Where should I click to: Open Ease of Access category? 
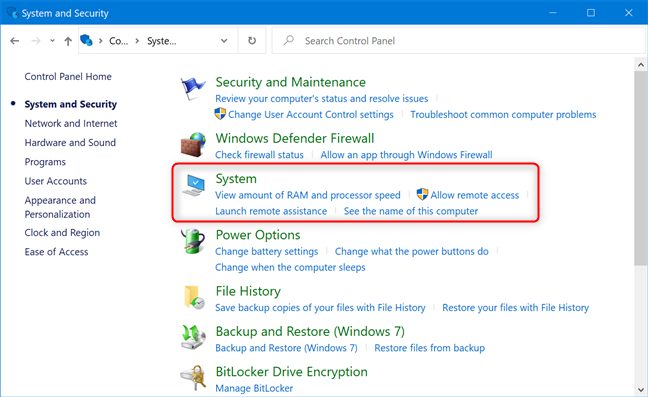tap(56, 252)
